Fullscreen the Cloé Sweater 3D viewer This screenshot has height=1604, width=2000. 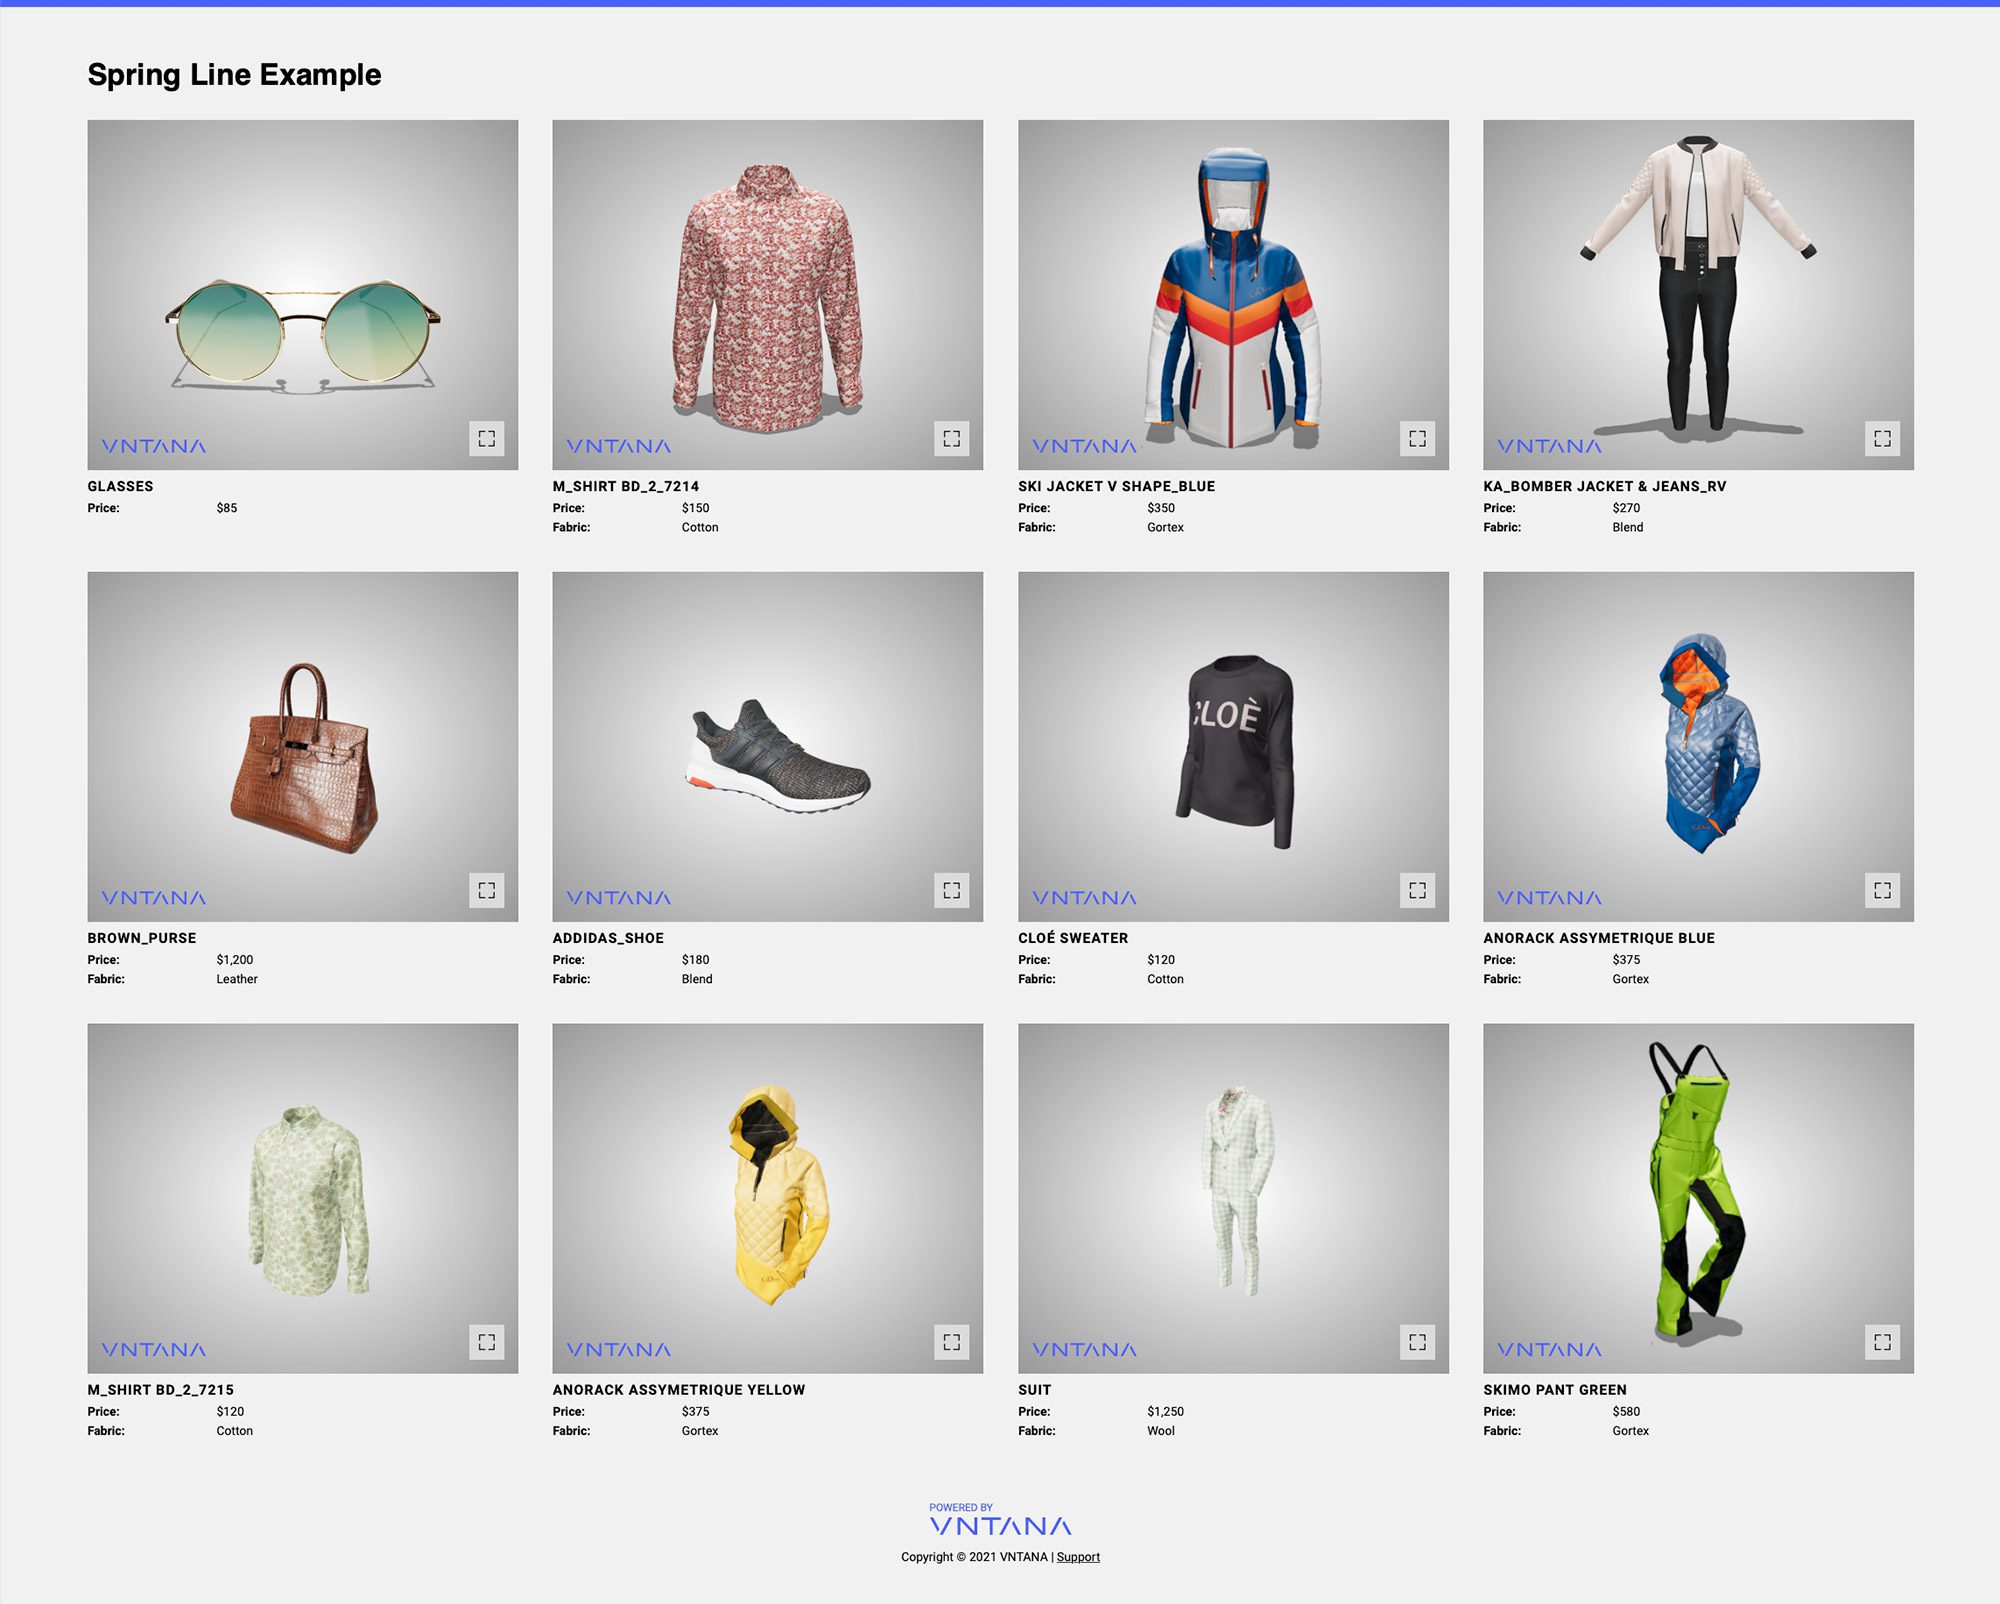pyautogui.click(x=1417, y=890)
